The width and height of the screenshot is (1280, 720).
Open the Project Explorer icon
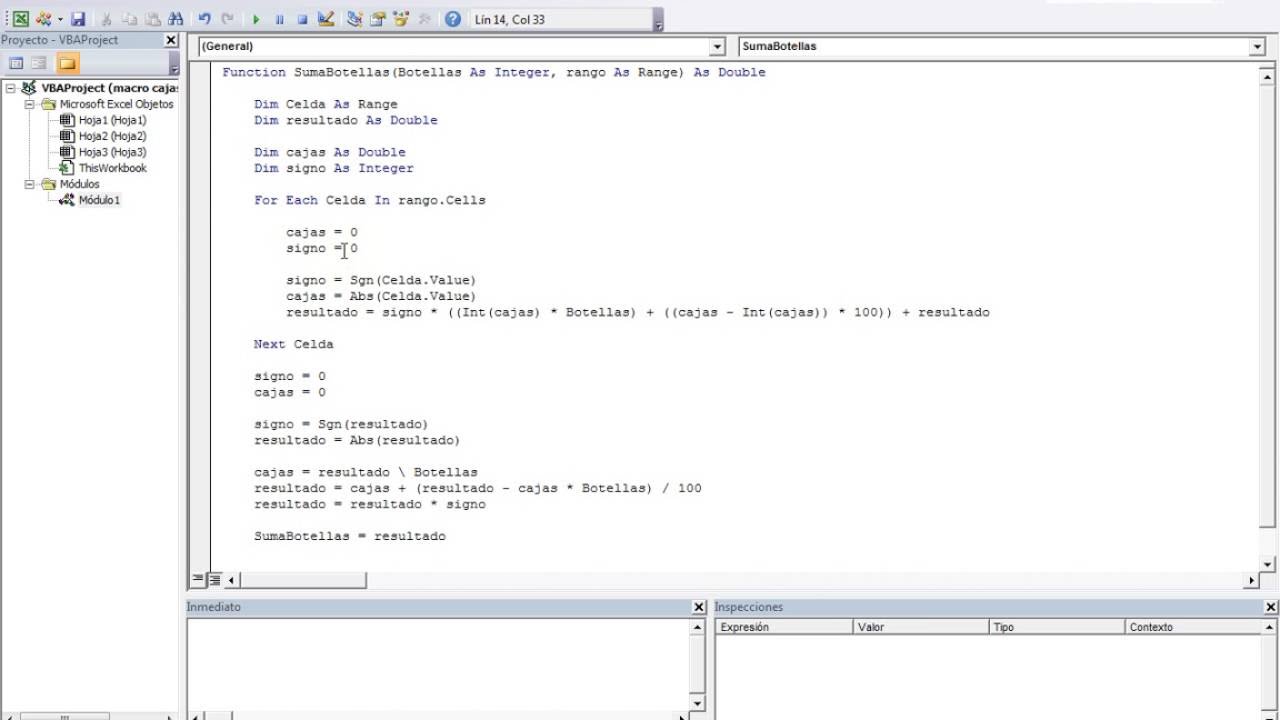click(355, 19)
